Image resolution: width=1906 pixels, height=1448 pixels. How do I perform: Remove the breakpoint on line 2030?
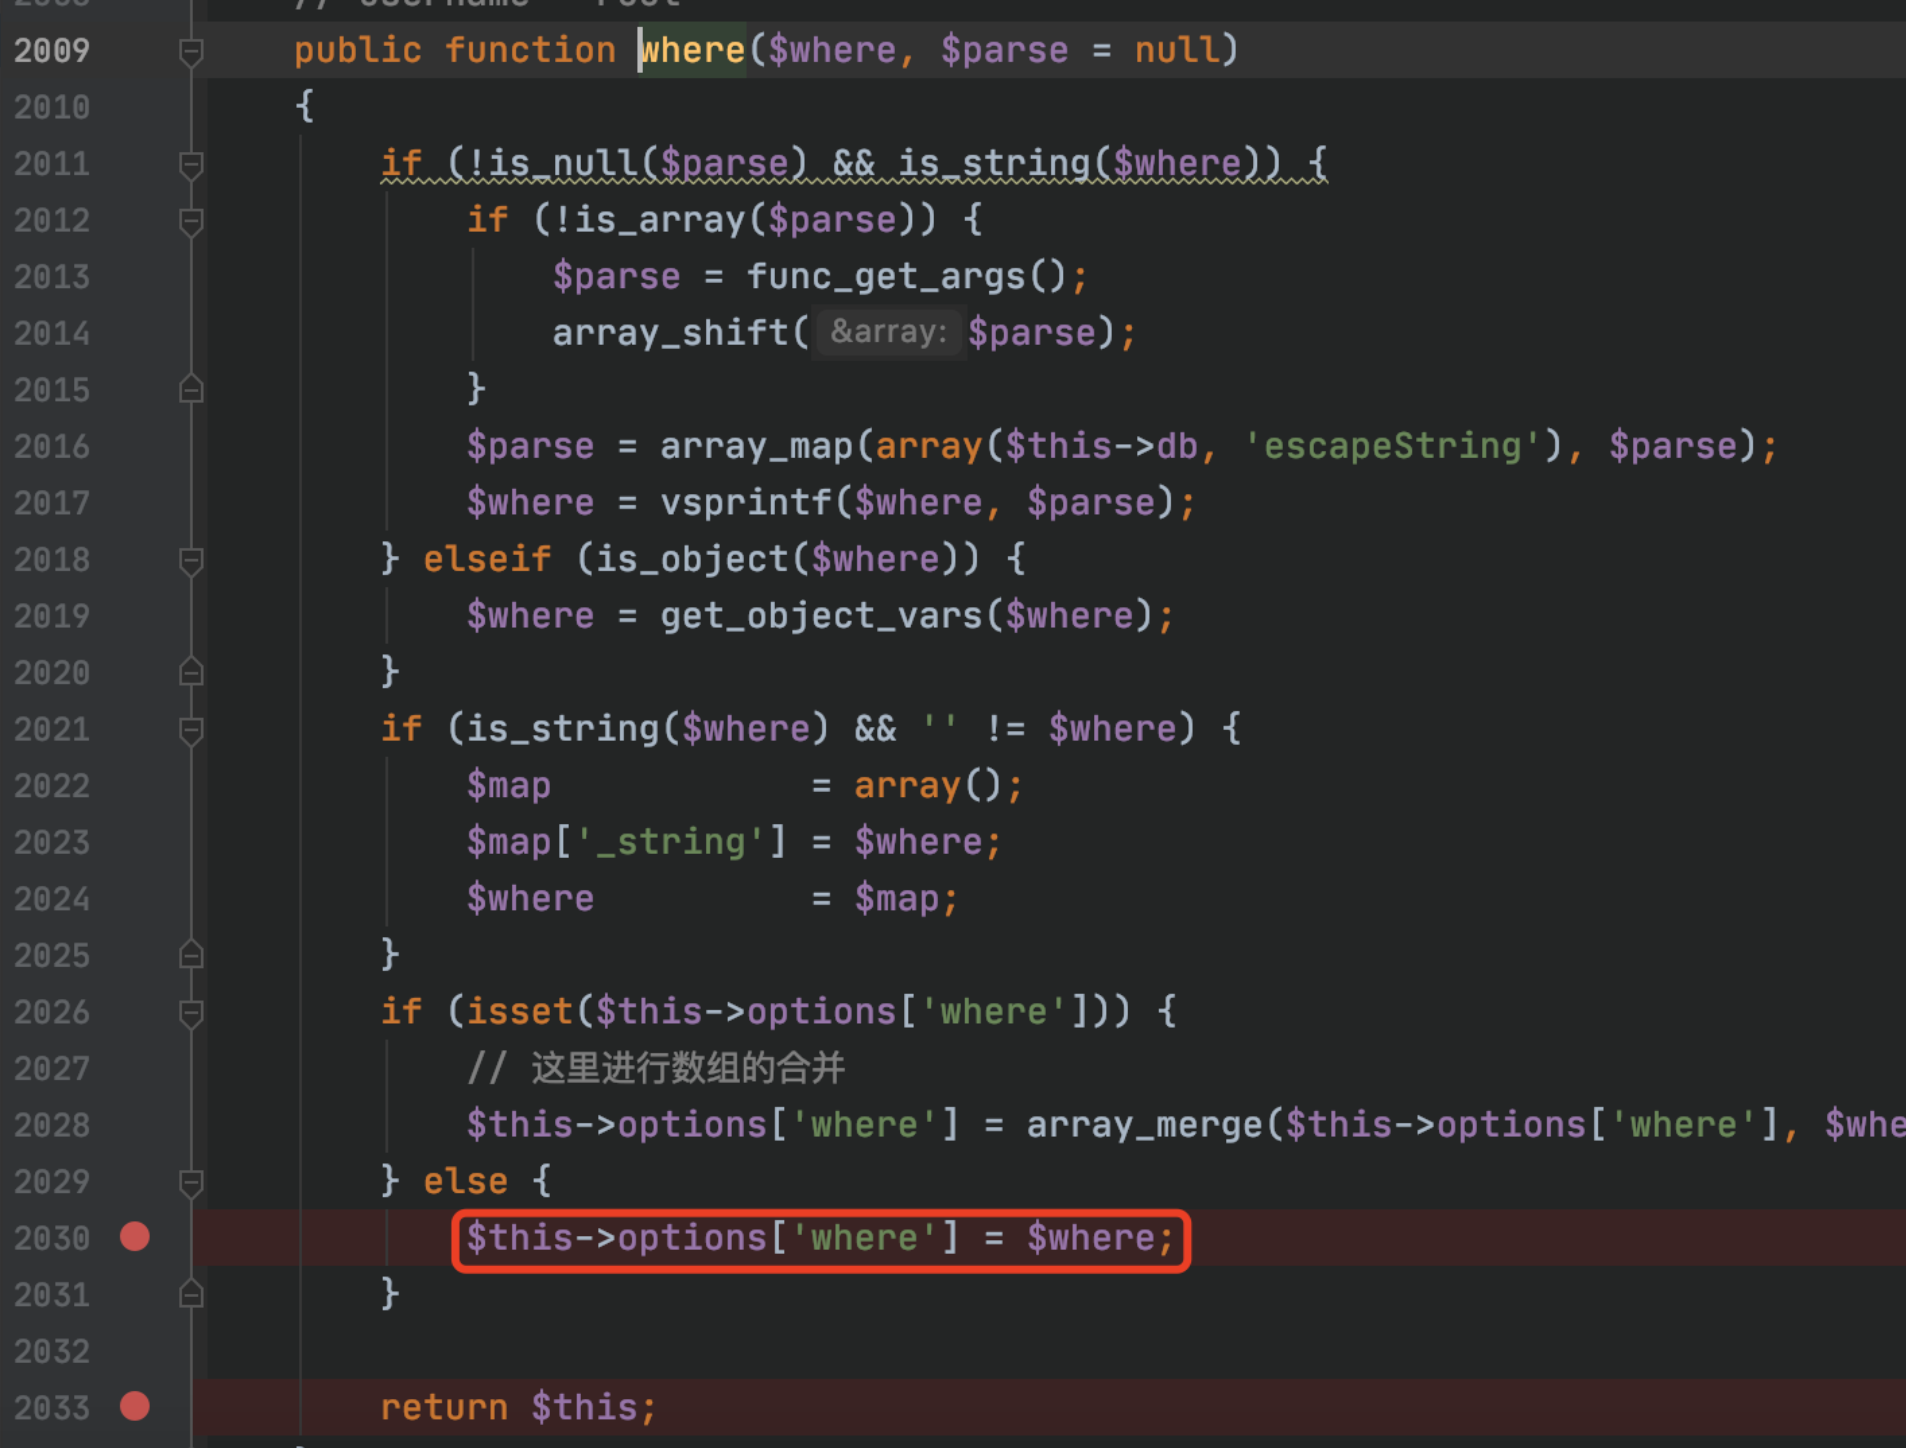(x=134, y=1237)
